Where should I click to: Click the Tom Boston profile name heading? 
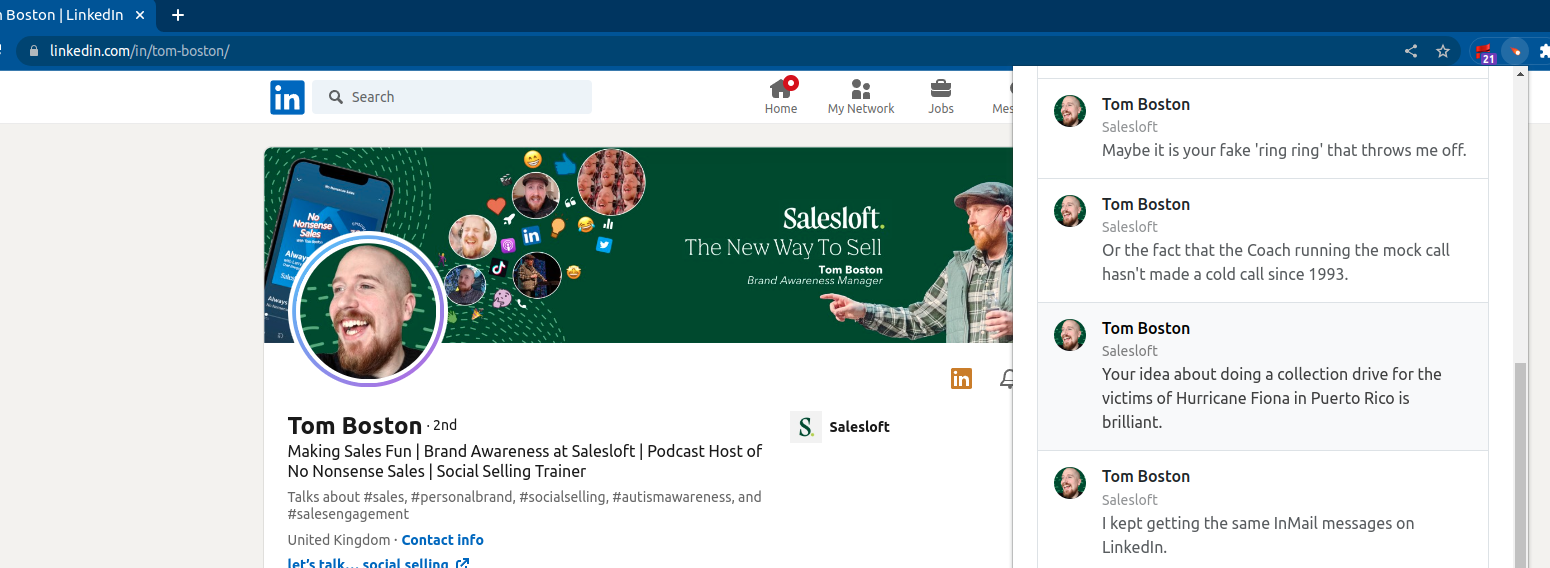coord(355,425)
